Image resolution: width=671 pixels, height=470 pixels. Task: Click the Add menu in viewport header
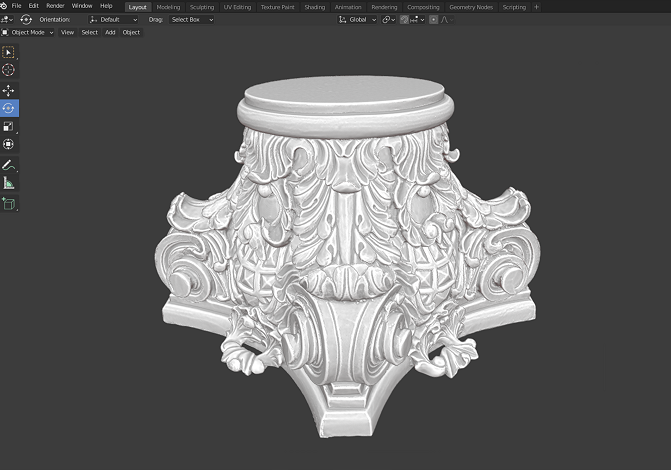pos(110,32)
